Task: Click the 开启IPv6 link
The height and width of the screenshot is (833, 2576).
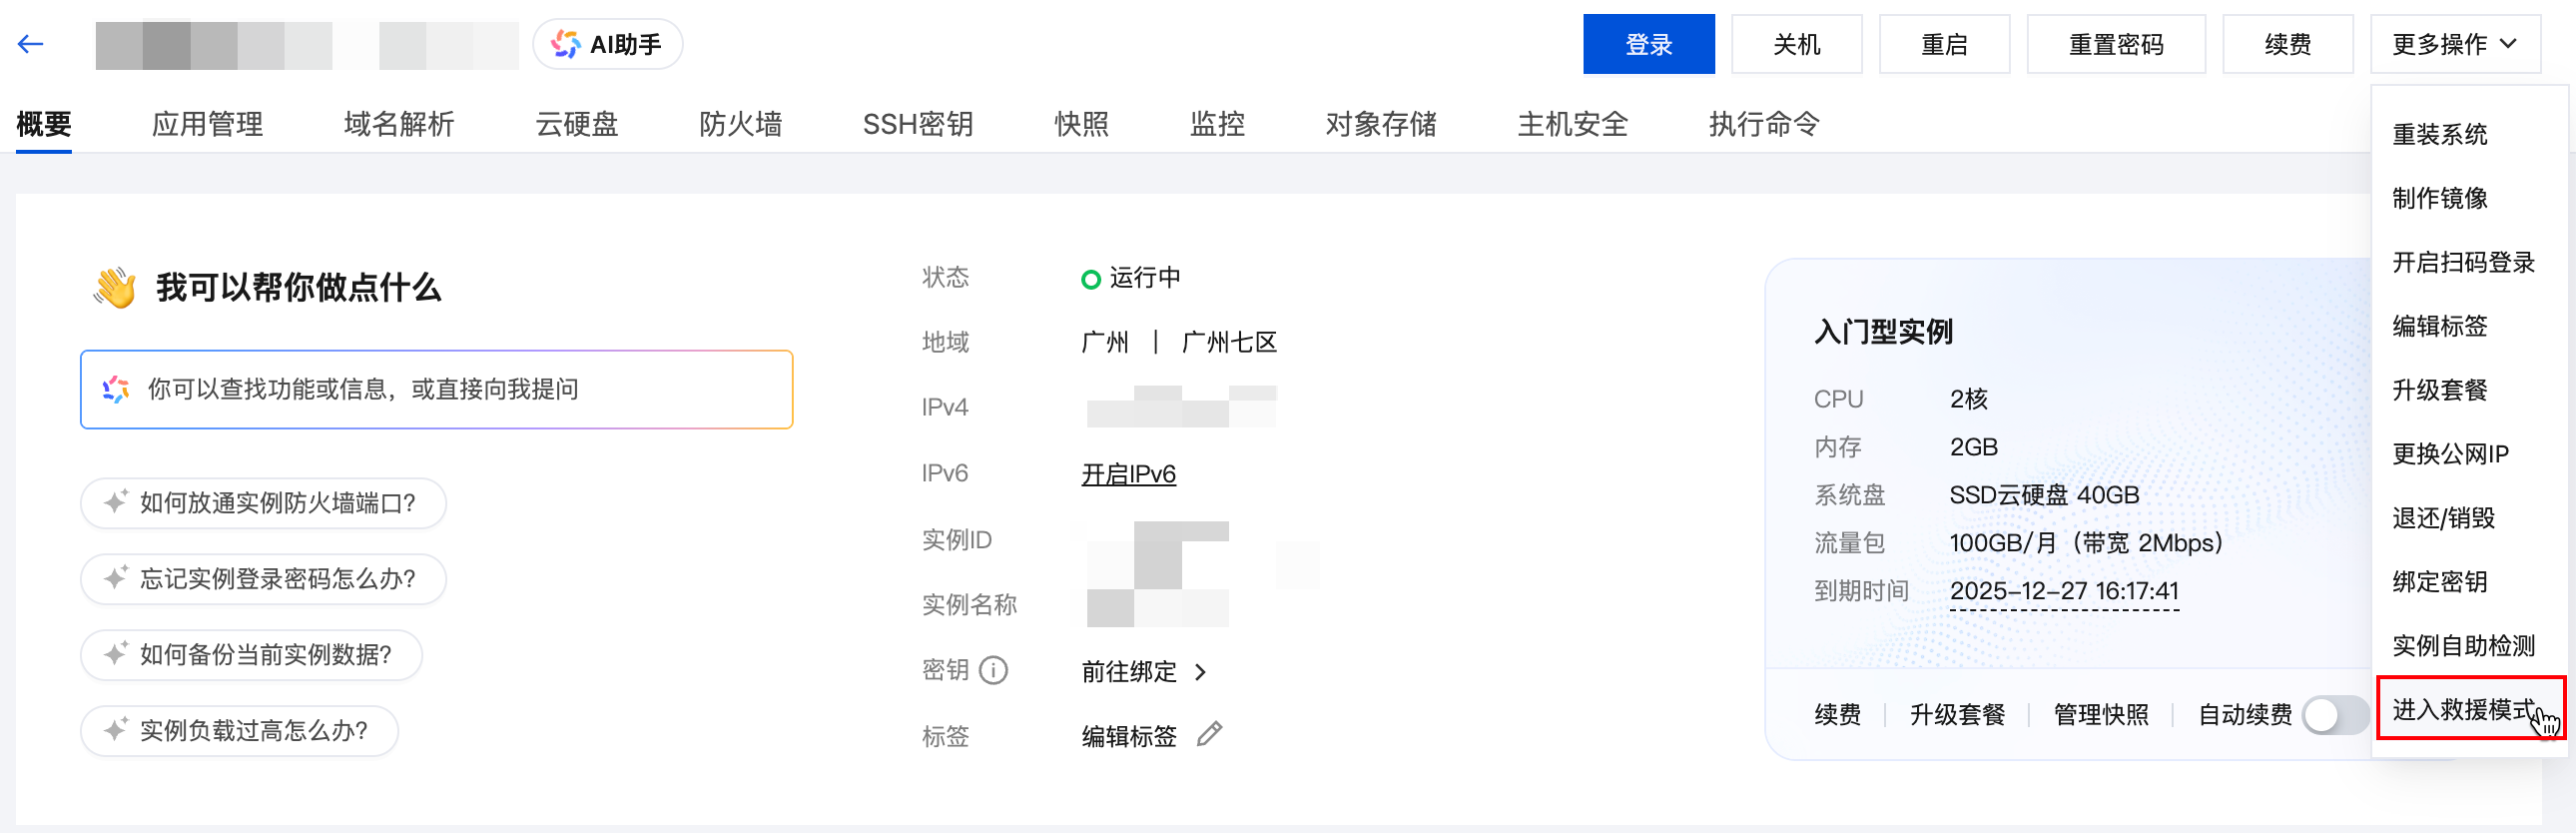Action: (1128, 474)
